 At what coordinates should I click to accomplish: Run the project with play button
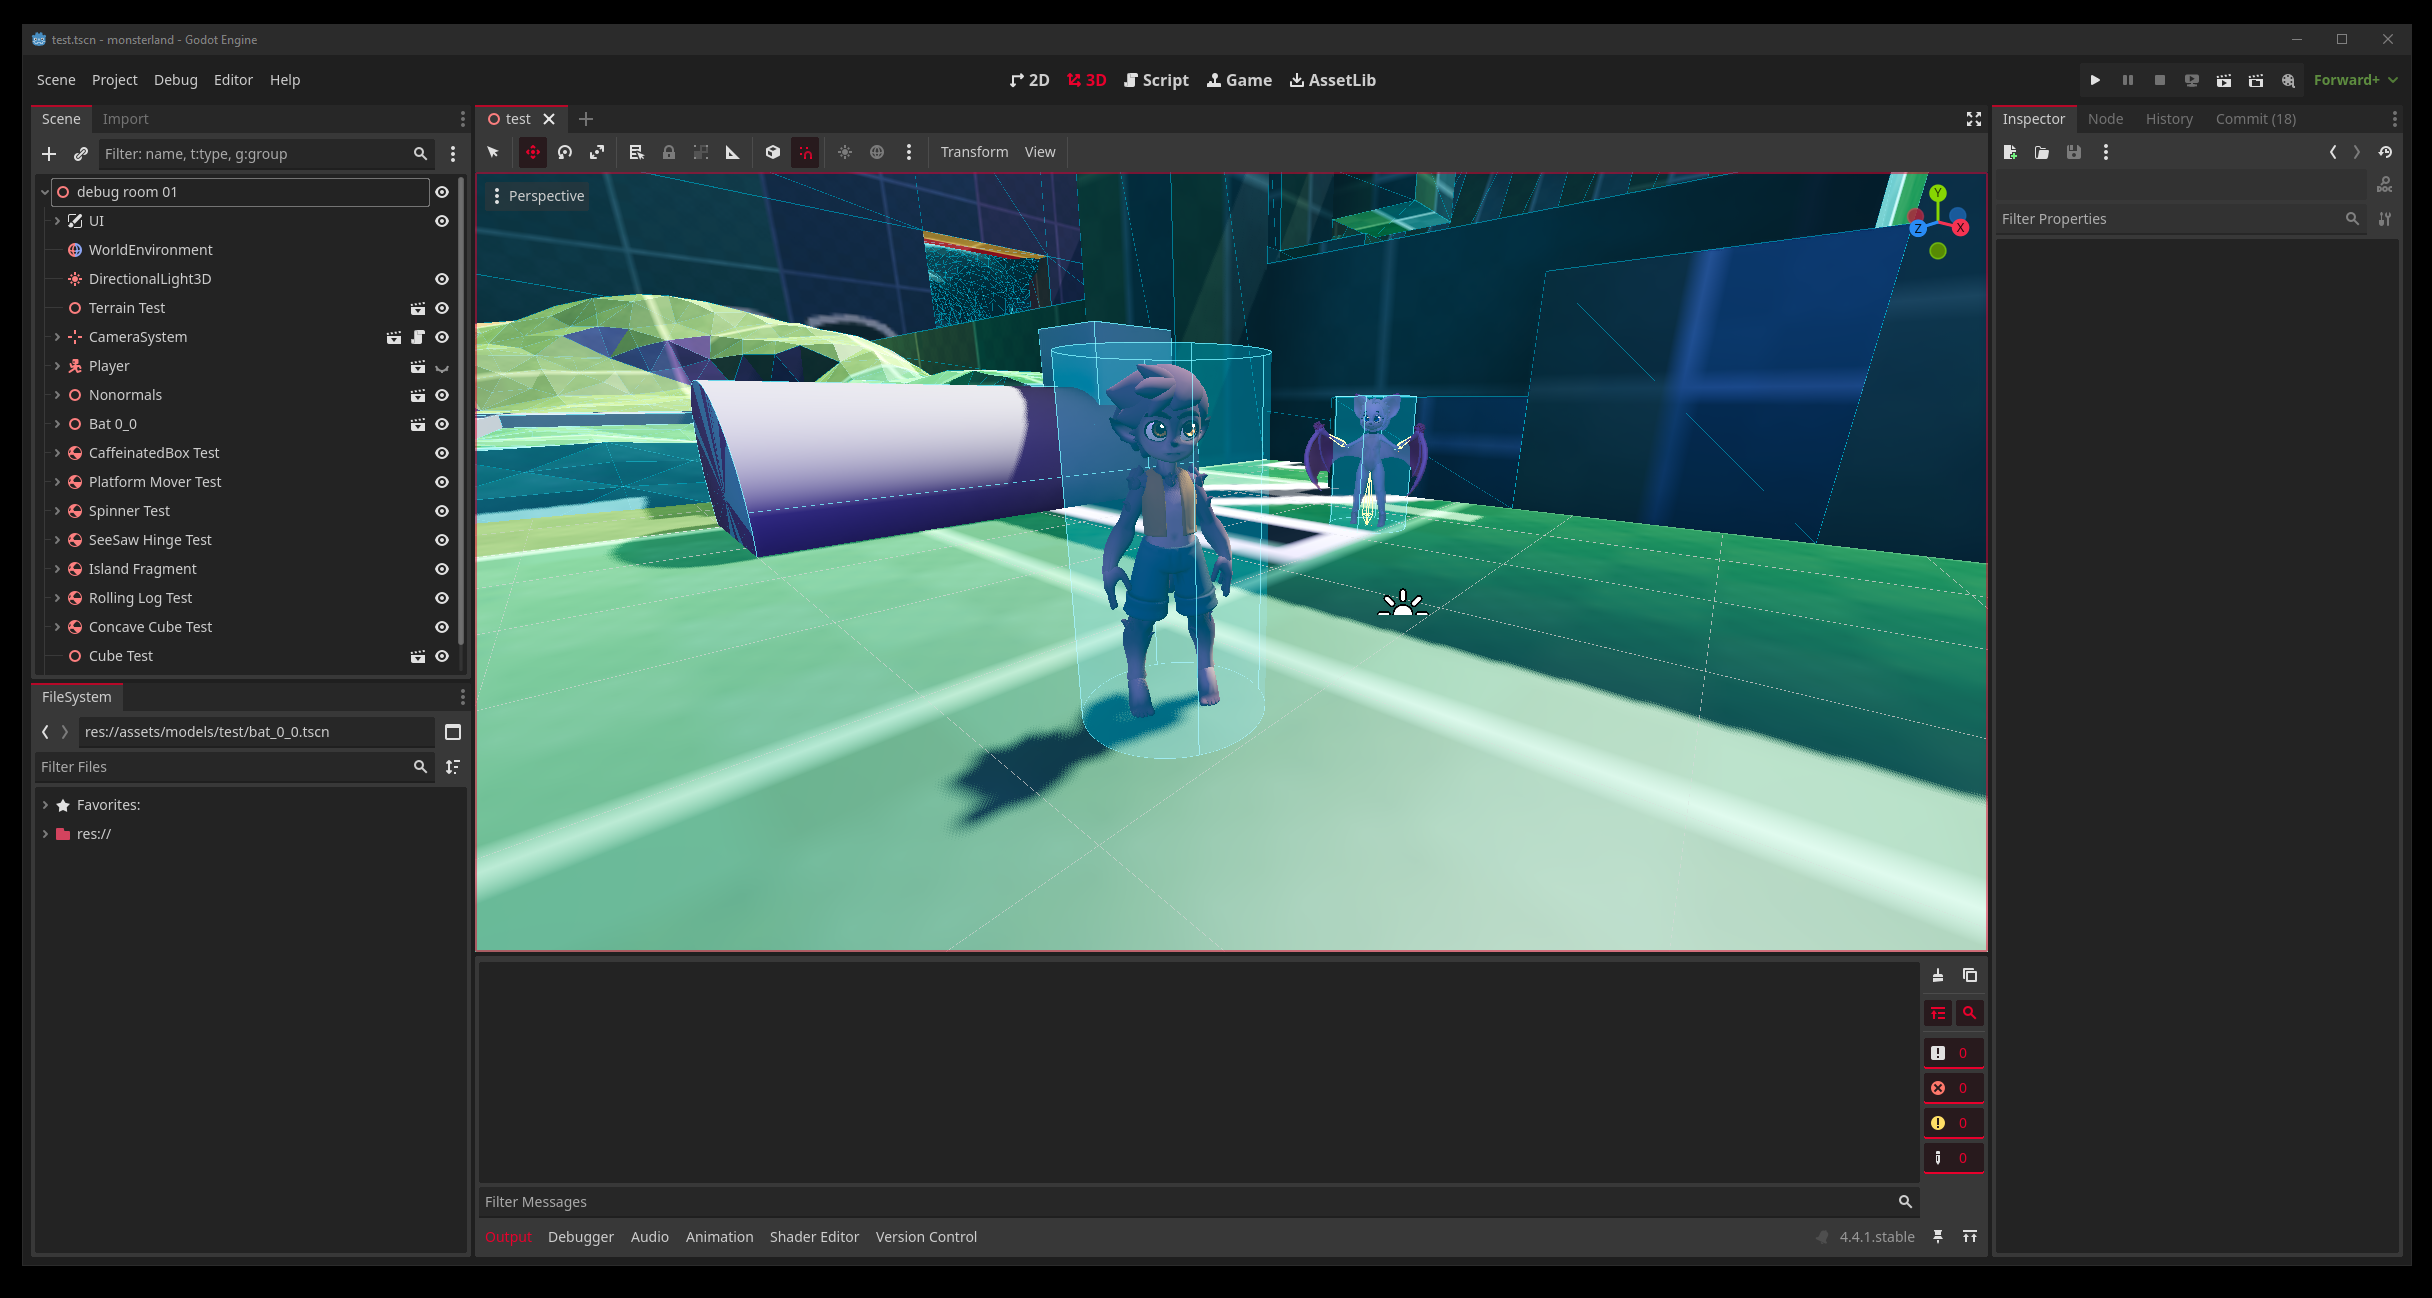tap(2095, 80)
